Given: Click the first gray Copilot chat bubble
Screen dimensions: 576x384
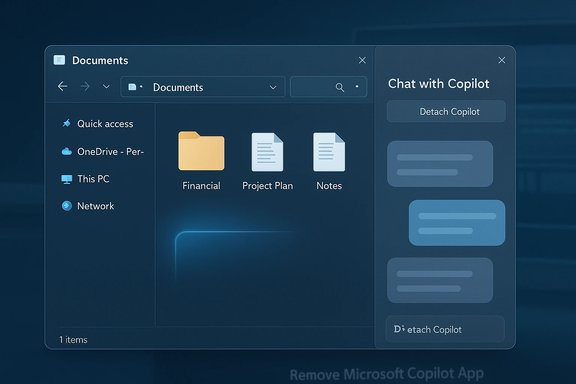Looking at the screenshot, I should point(440,164).
